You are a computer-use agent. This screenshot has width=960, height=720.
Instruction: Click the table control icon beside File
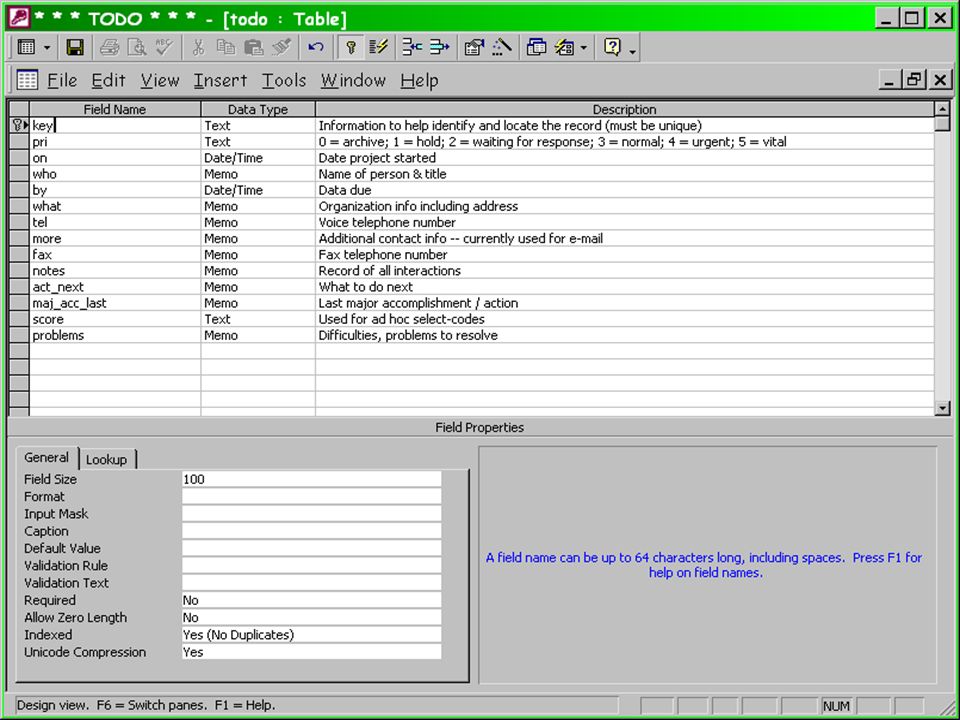[27, 80]
